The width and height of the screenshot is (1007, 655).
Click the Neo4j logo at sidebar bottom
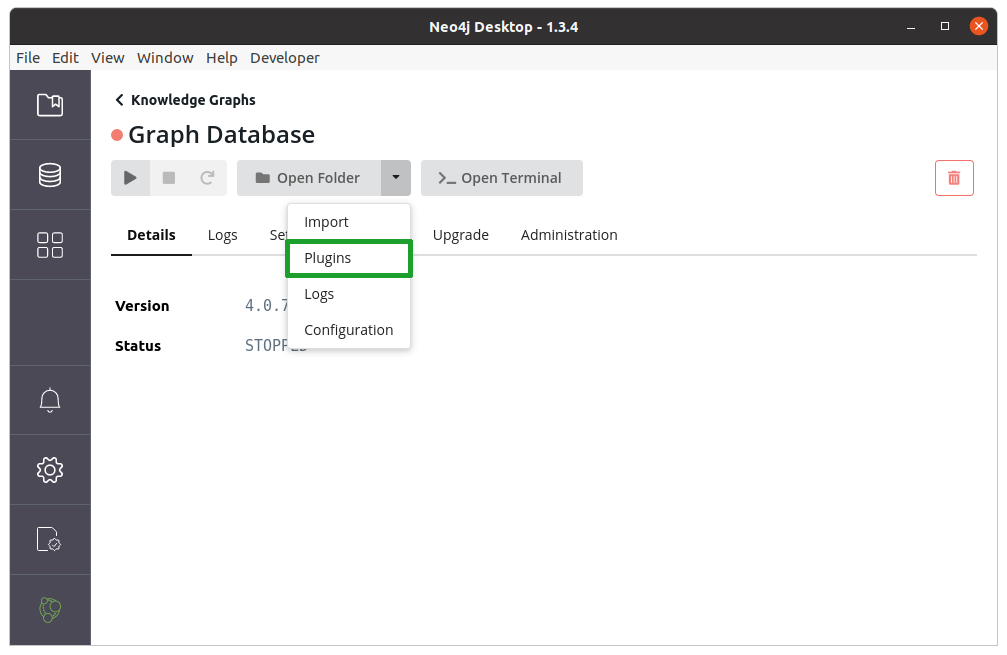tap(50, 609)
